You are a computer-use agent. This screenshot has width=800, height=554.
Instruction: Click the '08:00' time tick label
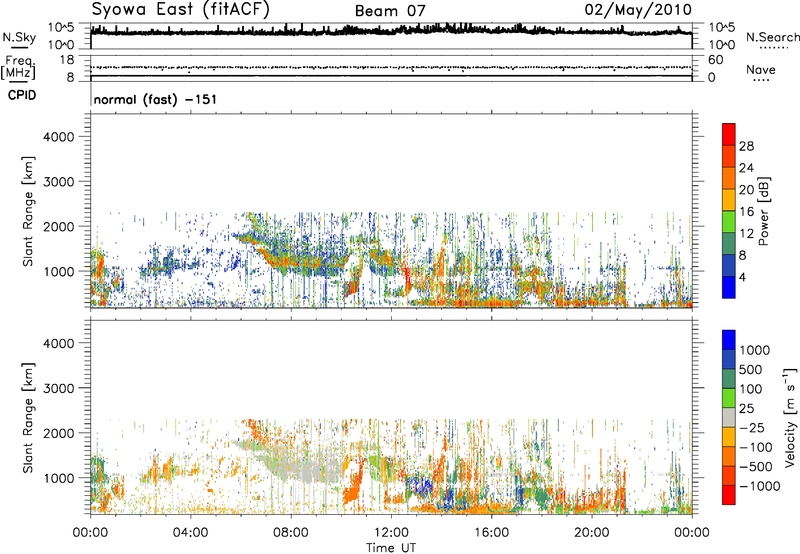pos(291,533)
